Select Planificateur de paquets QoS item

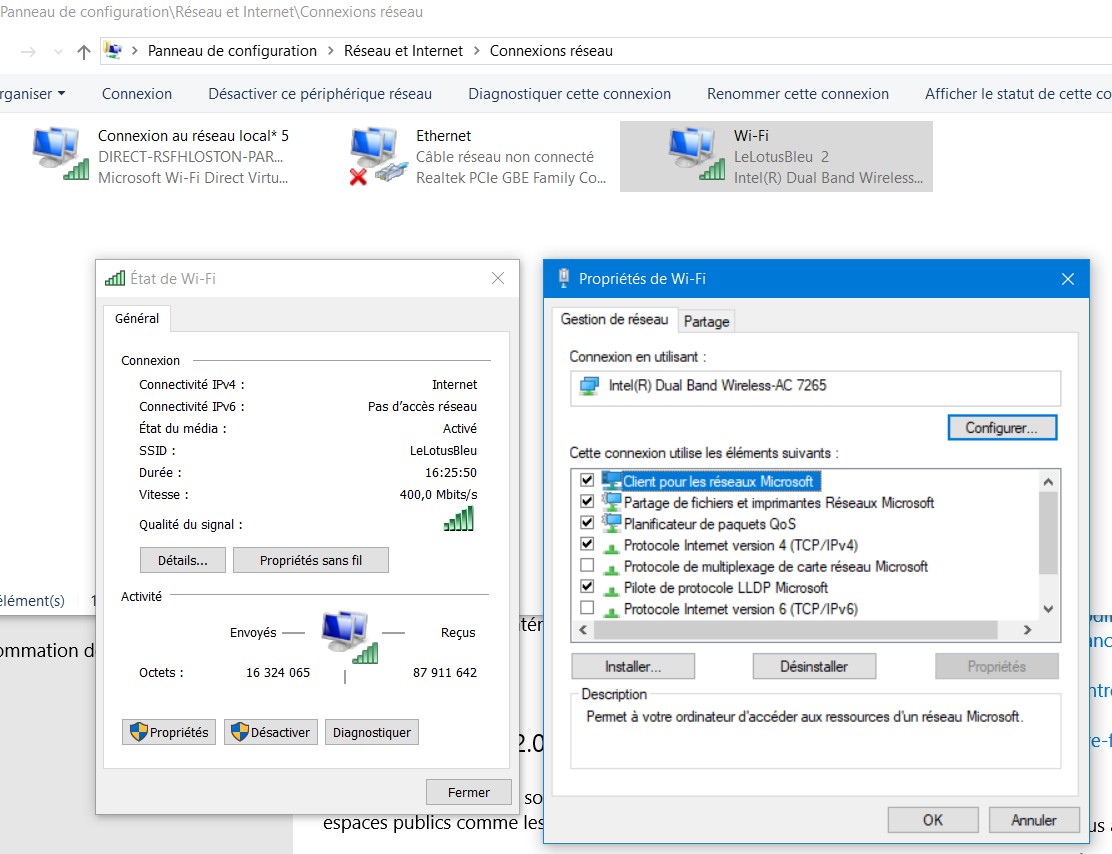pos(709,524)
